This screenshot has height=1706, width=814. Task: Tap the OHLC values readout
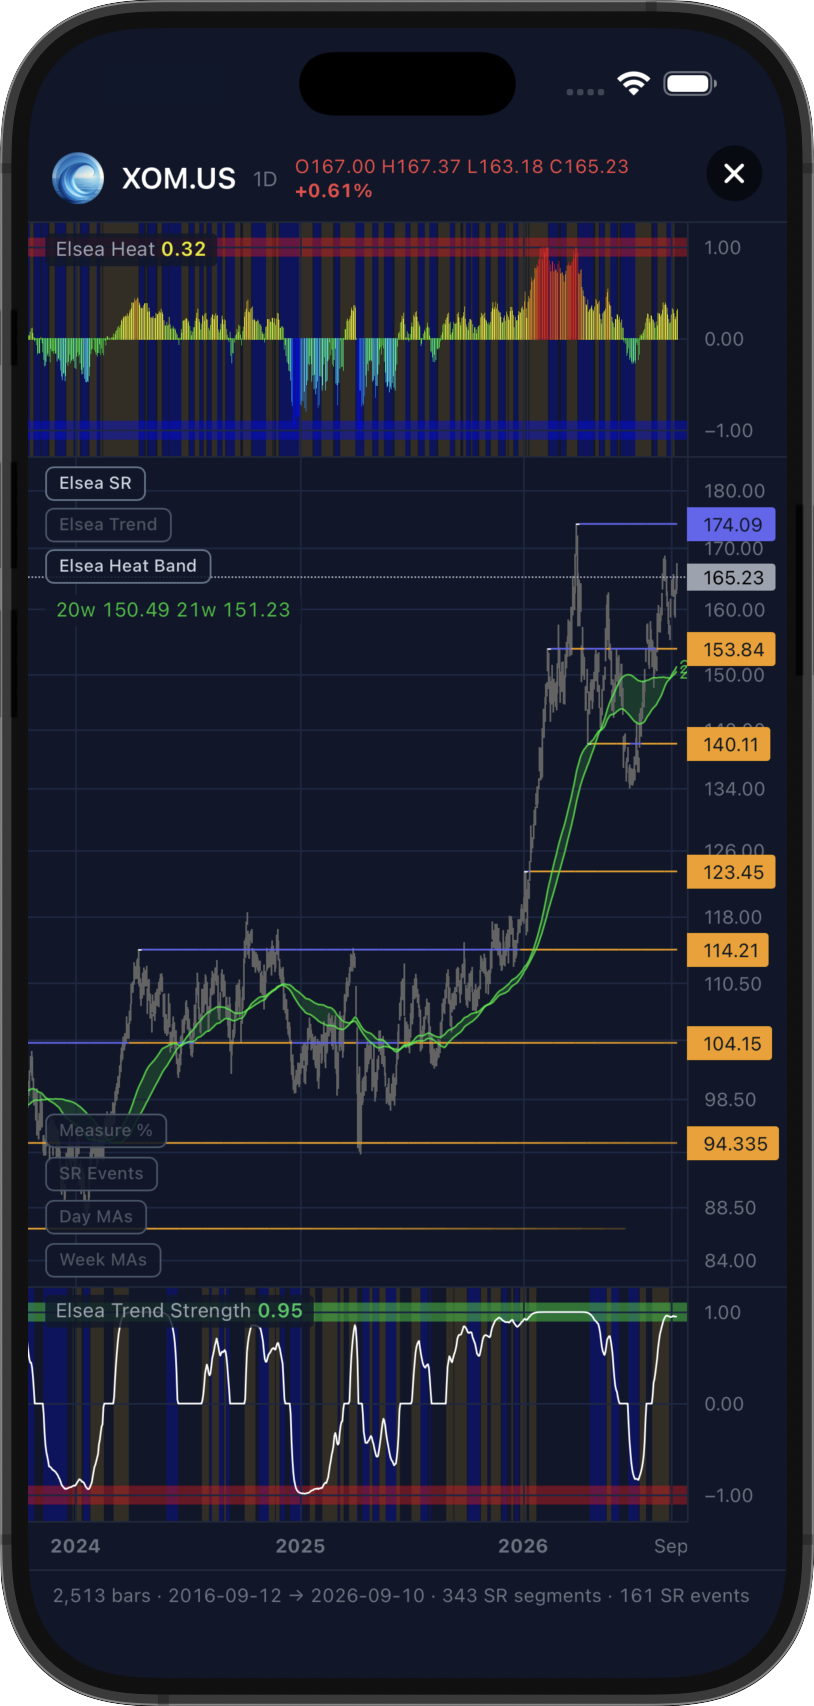pos(462,166)
